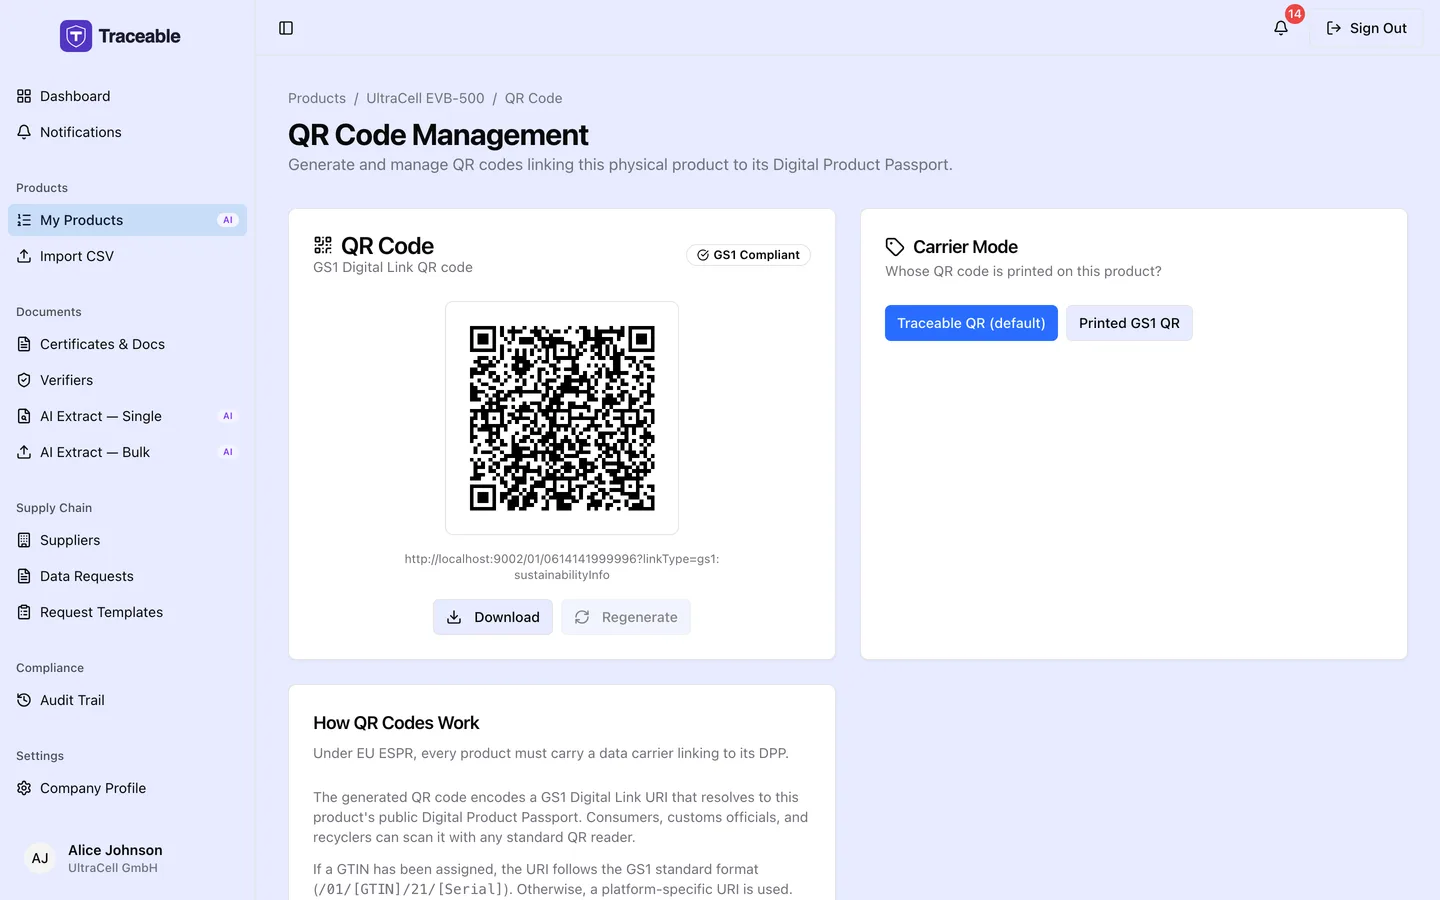This screenshot has height=900, width=1440.
Task: Click the Sign Out button
Action: [1366, 28]
